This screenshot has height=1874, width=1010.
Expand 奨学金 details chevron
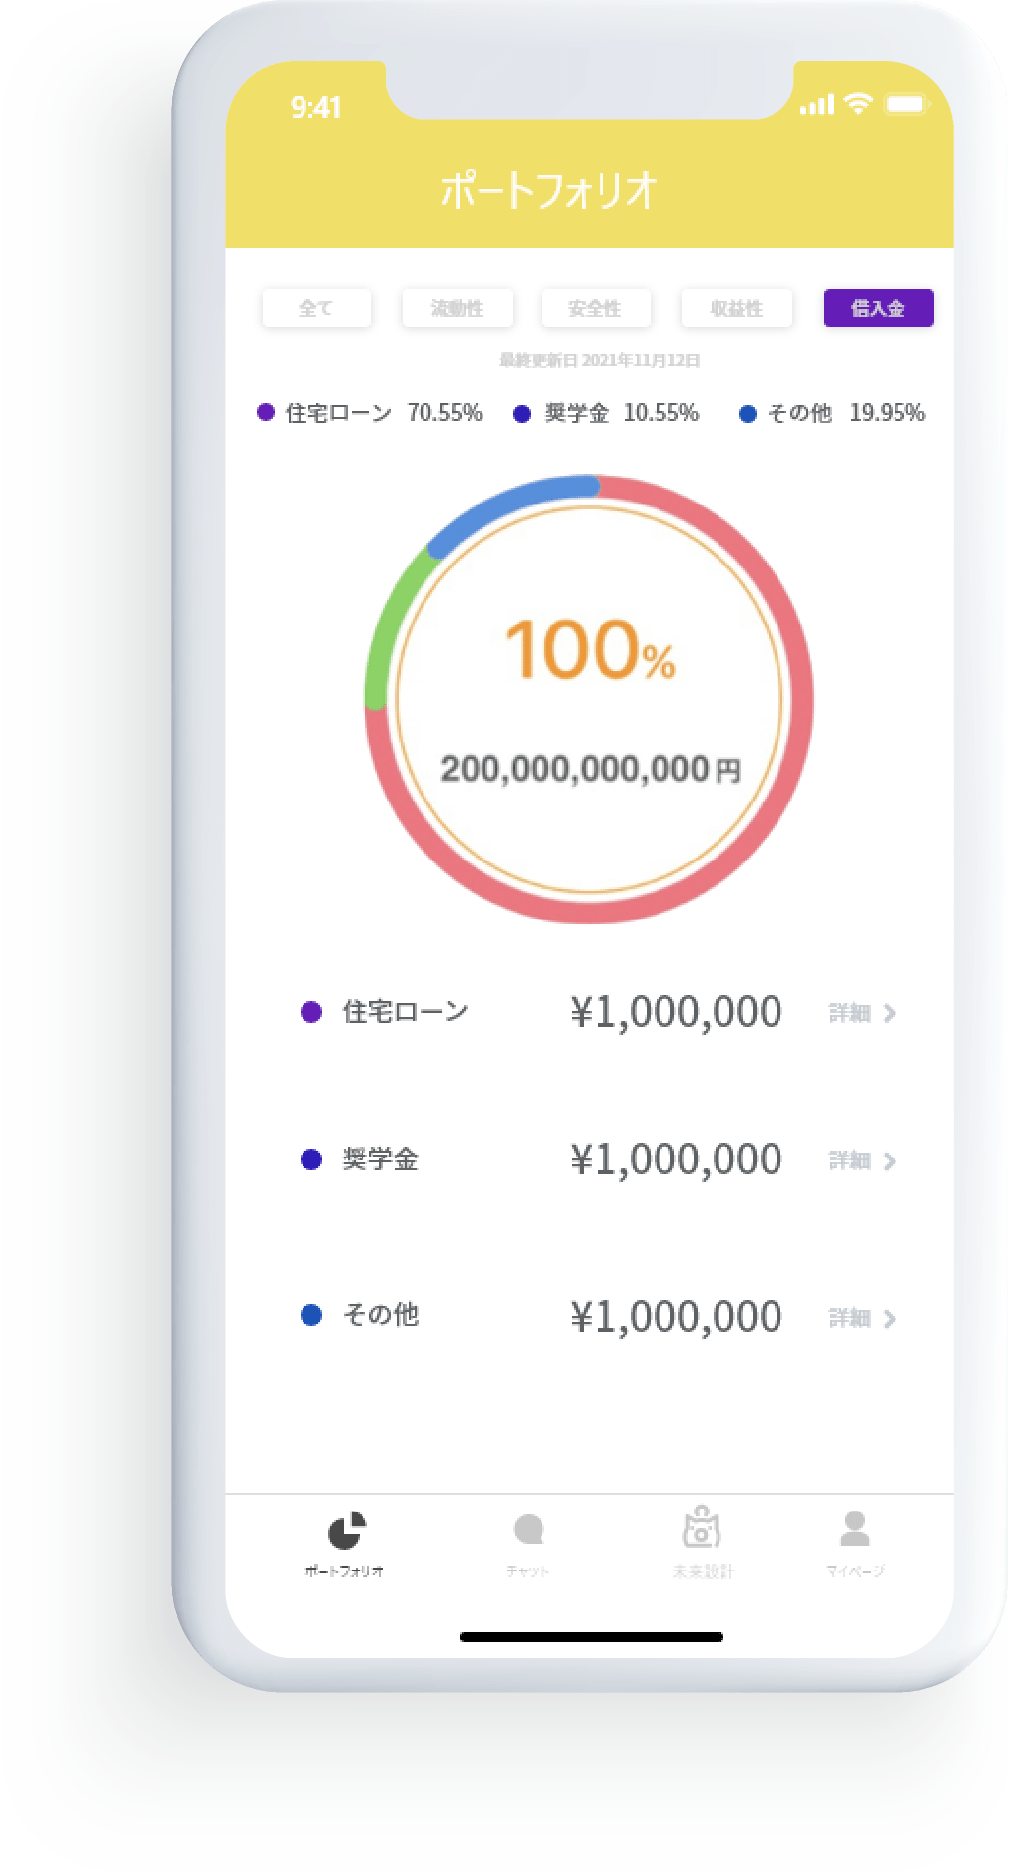click(889, 1161)
